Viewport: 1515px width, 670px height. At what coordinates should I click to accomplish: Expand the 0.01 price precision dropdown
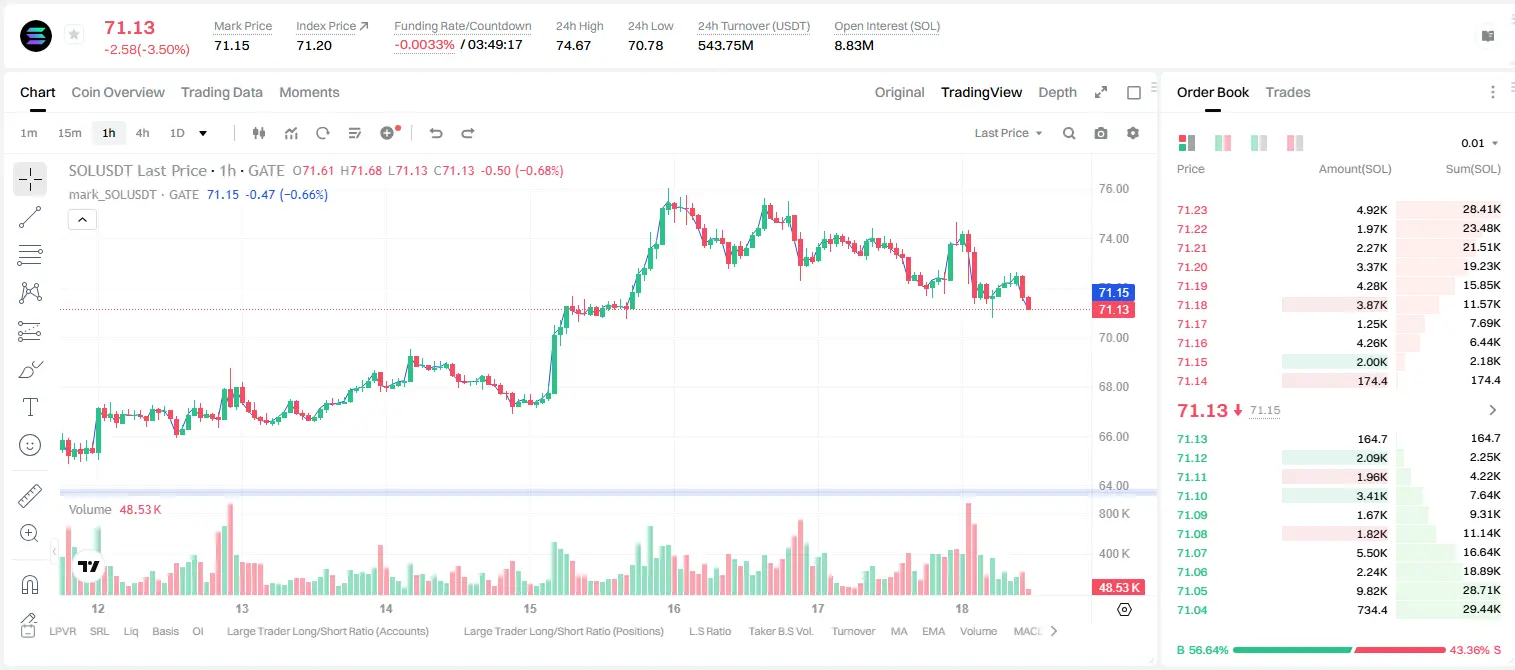click(1480, 143)
